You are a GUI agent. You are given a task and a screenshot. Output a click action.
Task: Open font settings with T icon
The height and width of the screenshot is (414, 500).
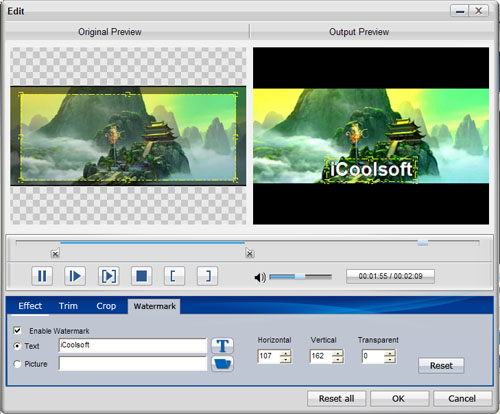pos(222,346)
